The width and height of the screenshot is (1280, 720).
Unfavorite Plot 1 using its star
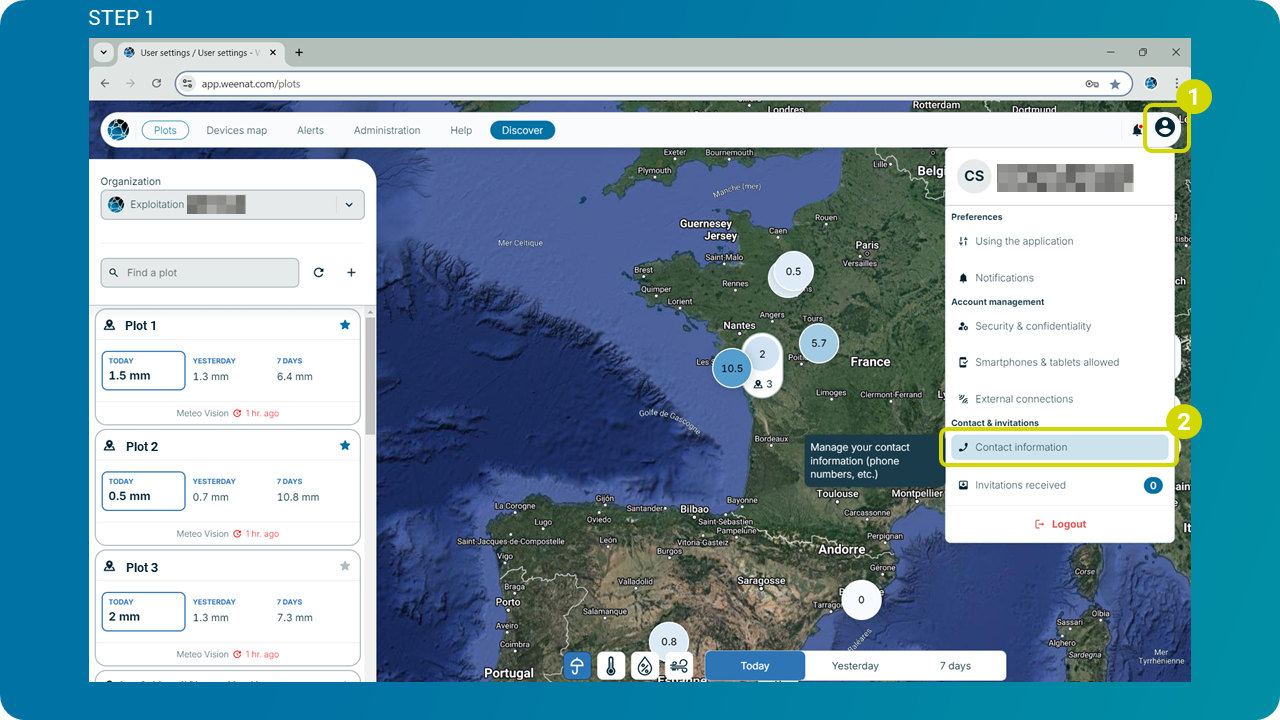[345, 325]
